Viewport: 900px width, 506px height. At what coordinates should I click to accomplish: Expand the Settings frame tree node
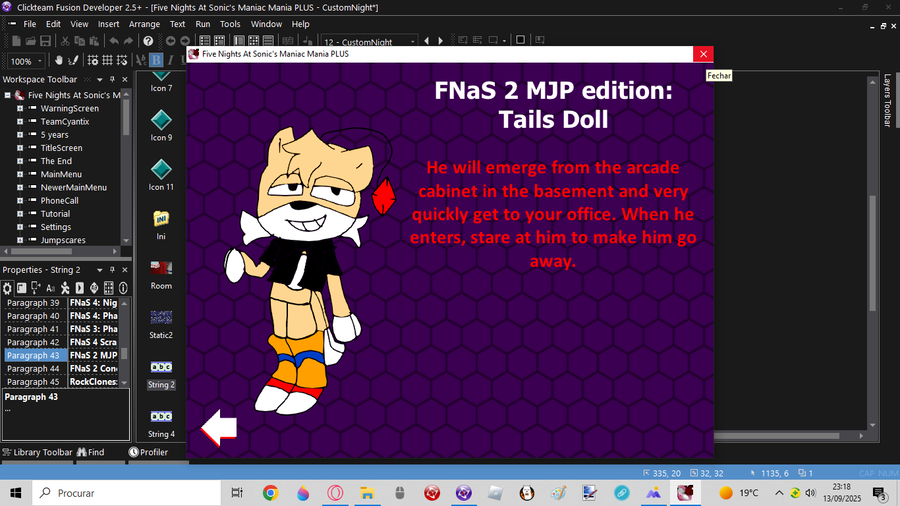[x=20, y=227]
